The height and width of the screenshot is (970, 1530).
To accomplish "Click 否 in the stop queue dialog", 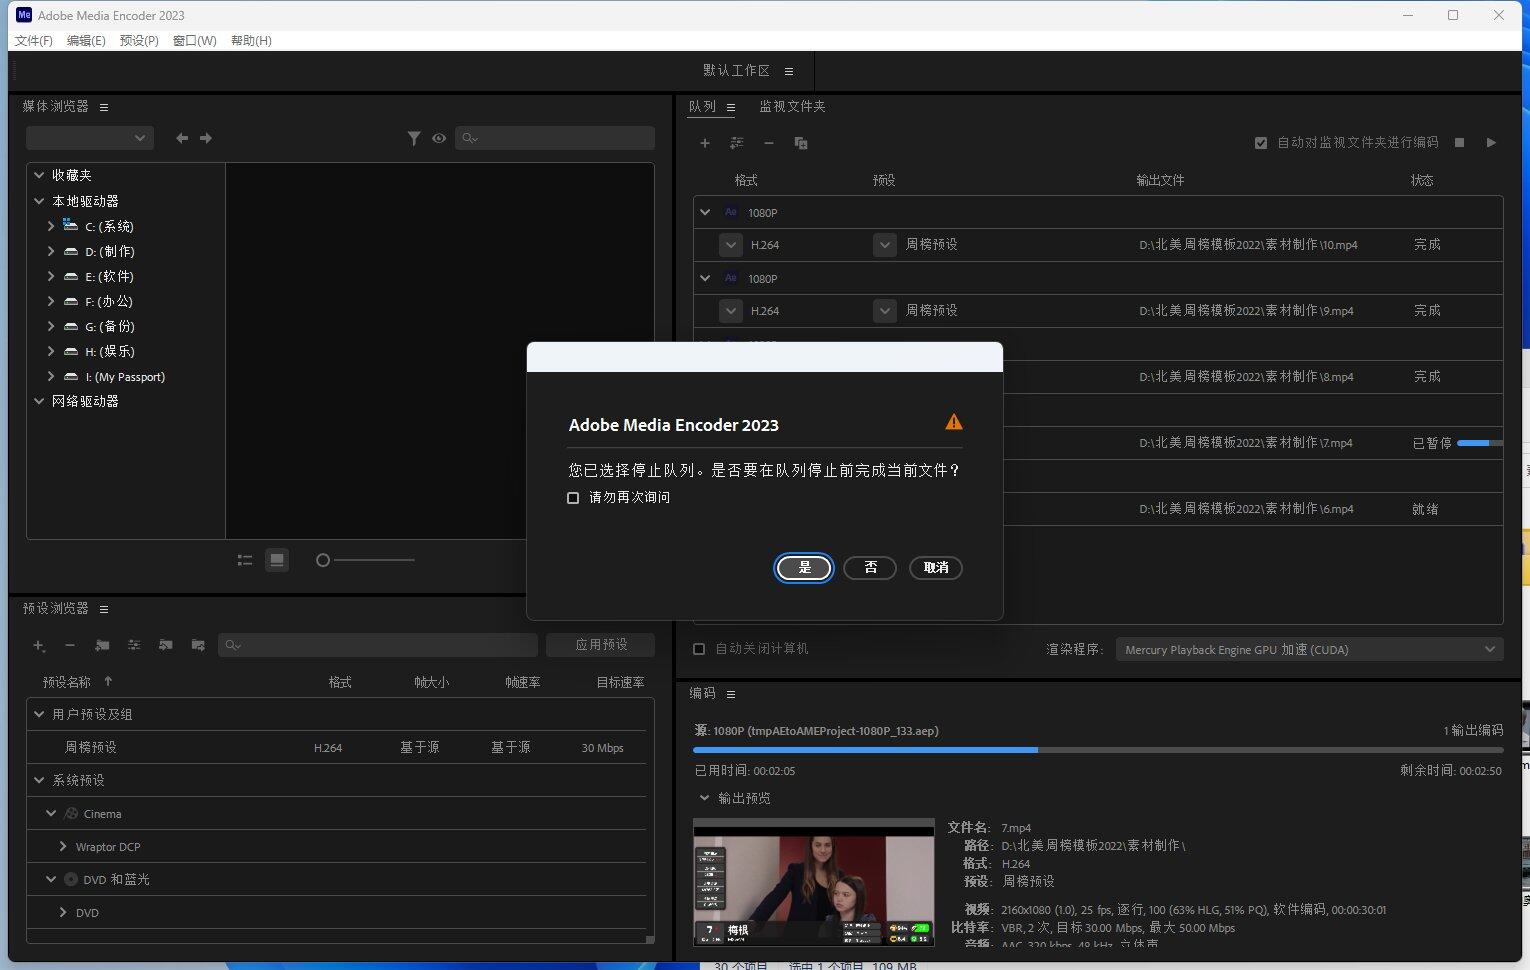I will click(x=870, y=568).
